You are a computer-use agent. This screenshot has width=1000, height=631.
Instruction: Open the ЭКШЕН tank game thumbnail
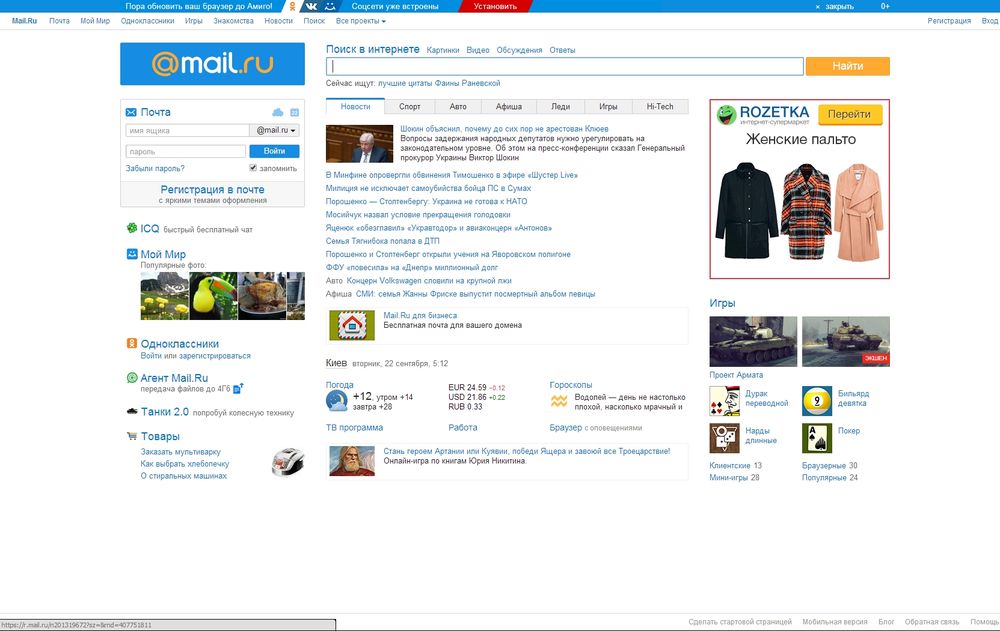click(x=846, y=341)
